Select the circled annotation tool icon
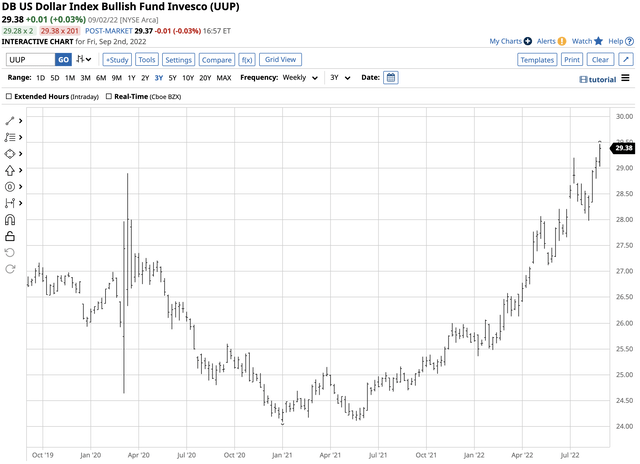The height and width of the screenshot is (464, 640). pos(10,187)
